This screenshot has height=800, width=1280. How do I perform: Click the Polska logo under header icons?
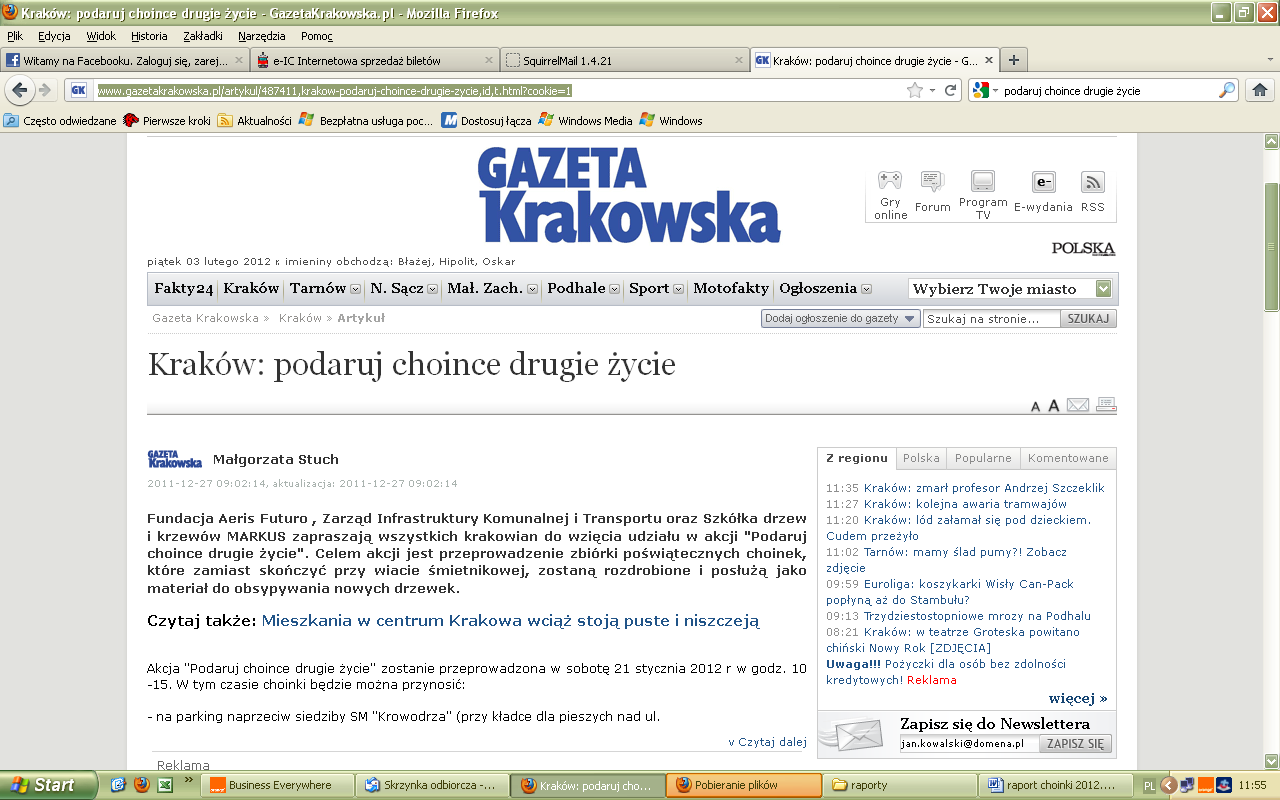coord(1083,248)
